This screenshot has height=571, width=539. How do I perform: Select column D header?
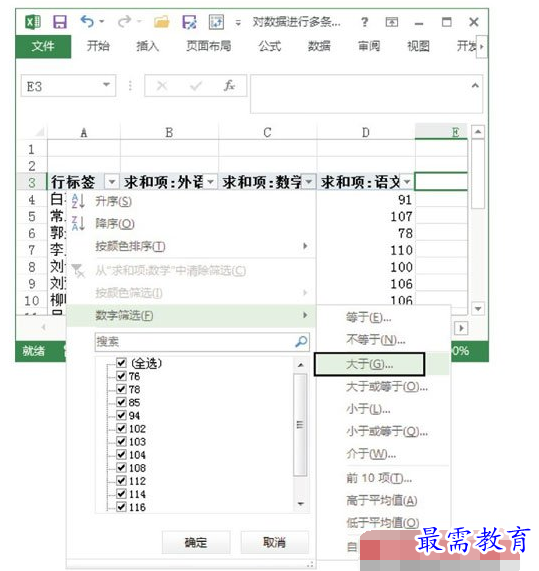366,132
